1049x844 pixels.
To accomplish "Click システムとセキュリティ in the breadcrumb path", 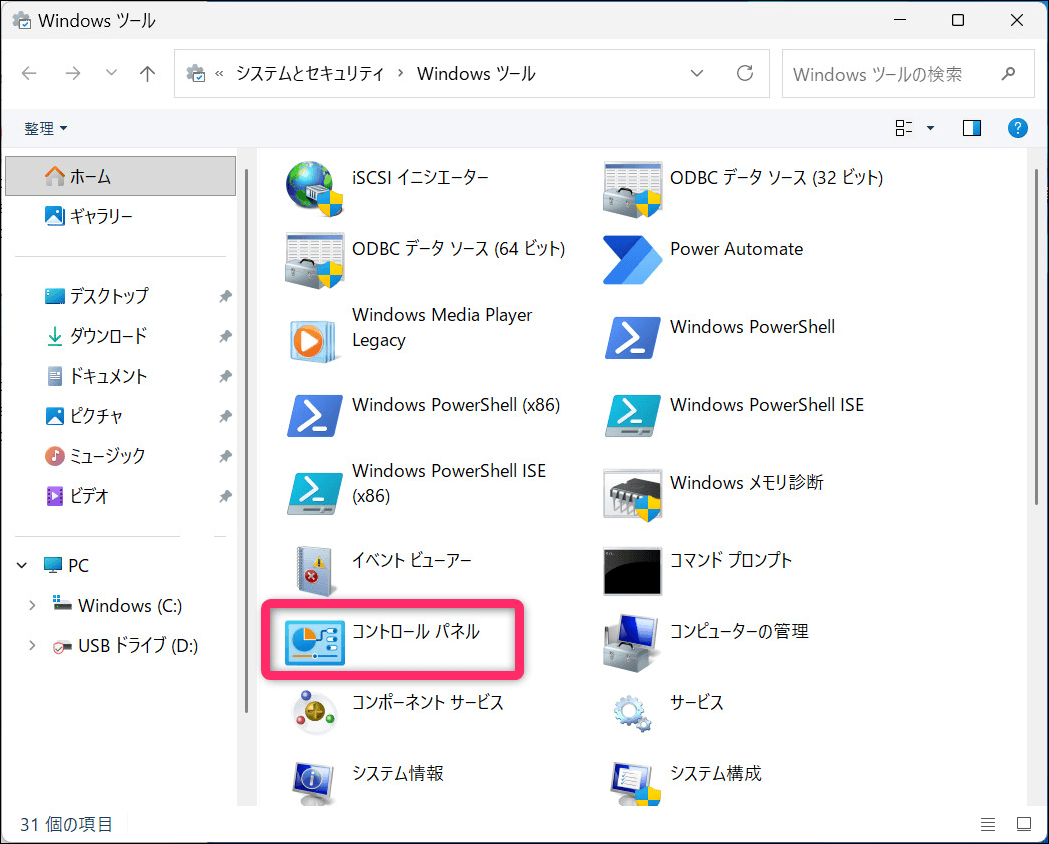I will [x=309, y=73].
